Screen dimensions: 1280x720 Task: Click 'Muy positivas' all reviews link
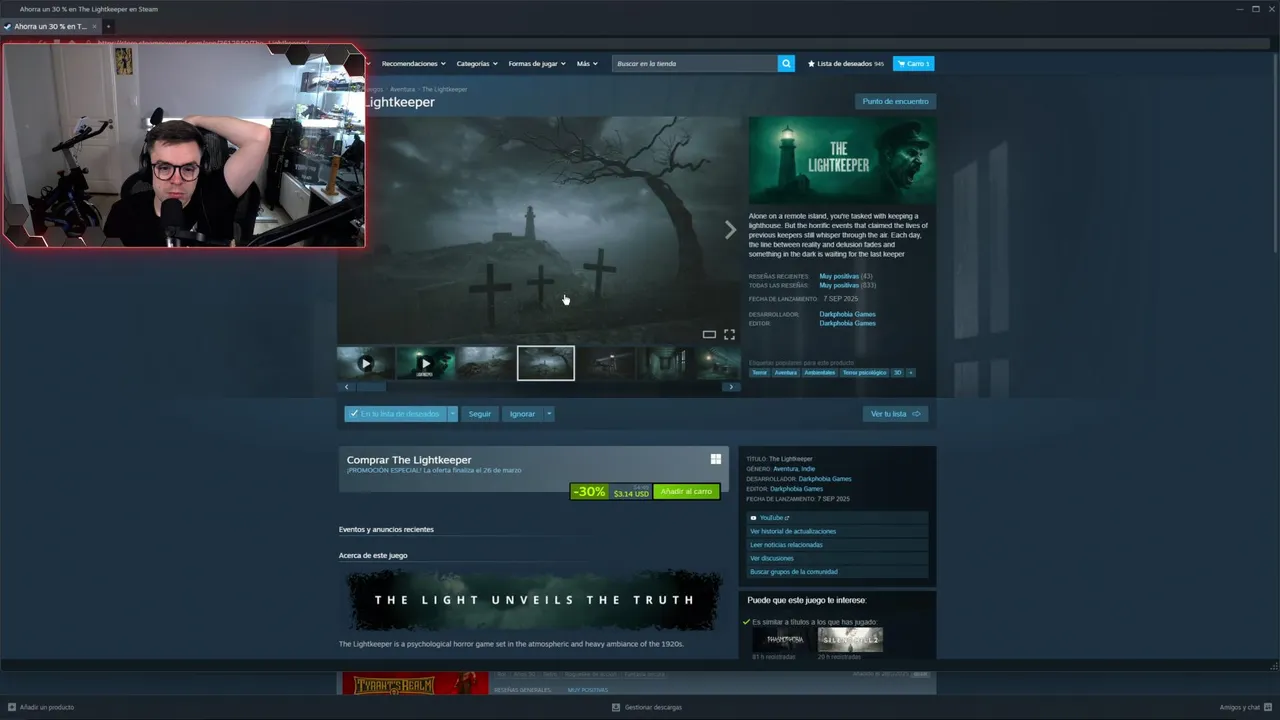(x=839, y=285)
